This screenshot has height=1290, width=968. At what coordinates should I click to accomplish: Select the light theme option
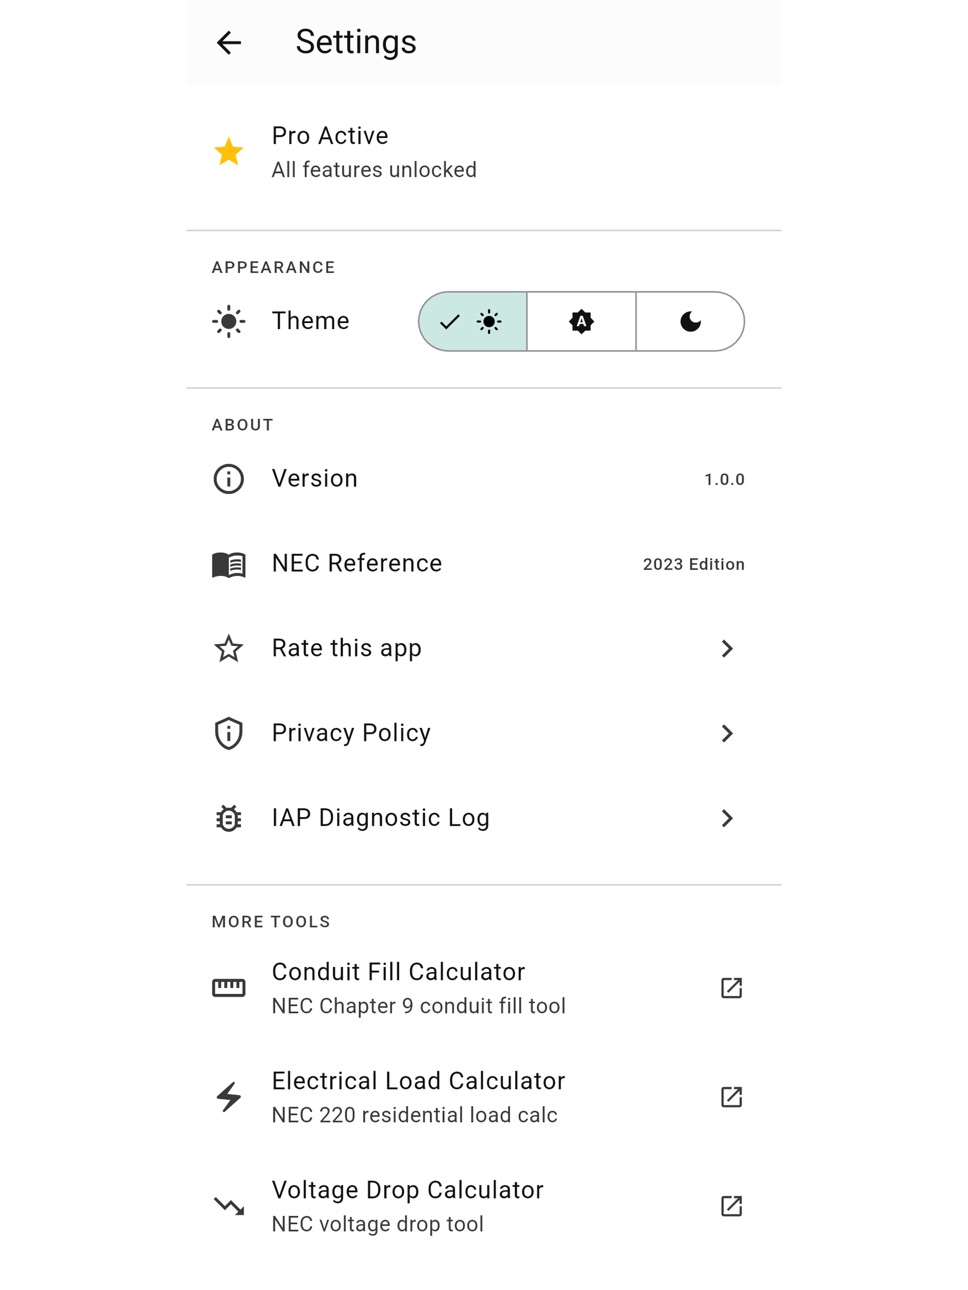pos(473,321)
